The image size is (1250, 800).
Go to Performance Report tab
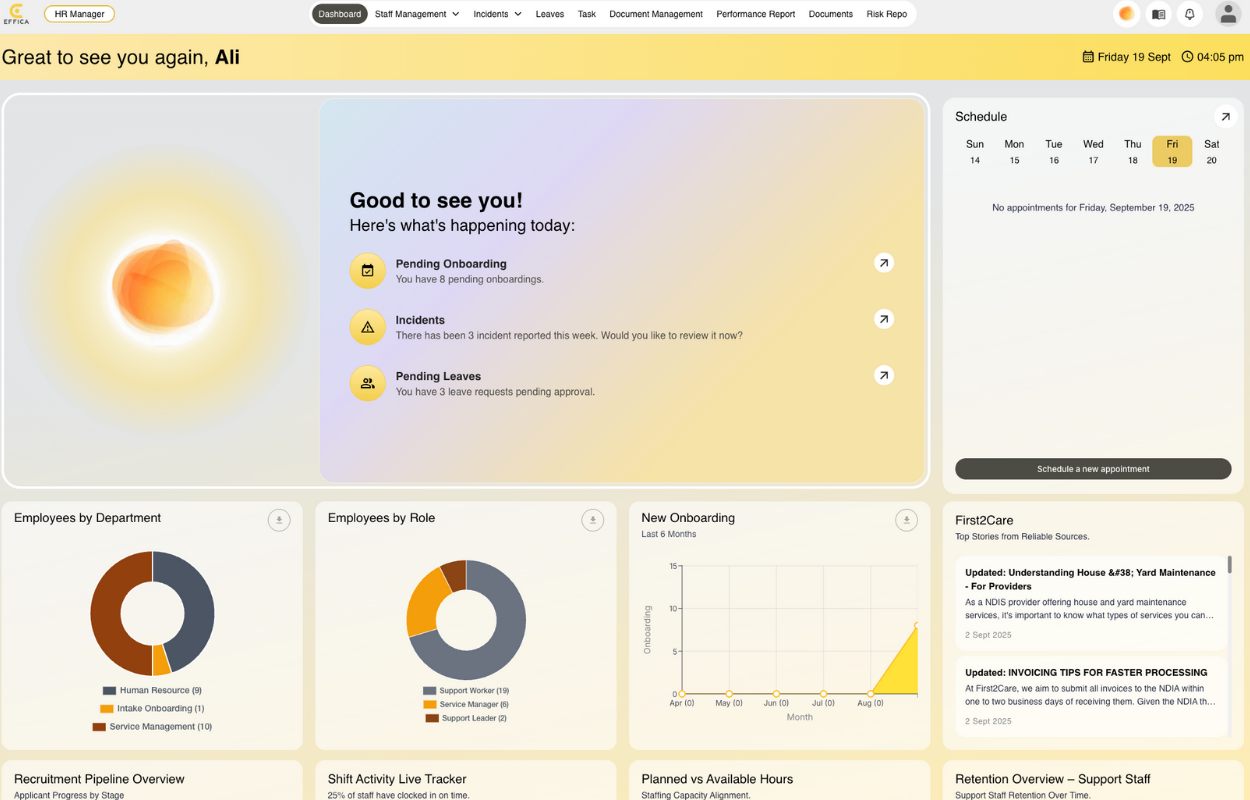coord(755,14)
